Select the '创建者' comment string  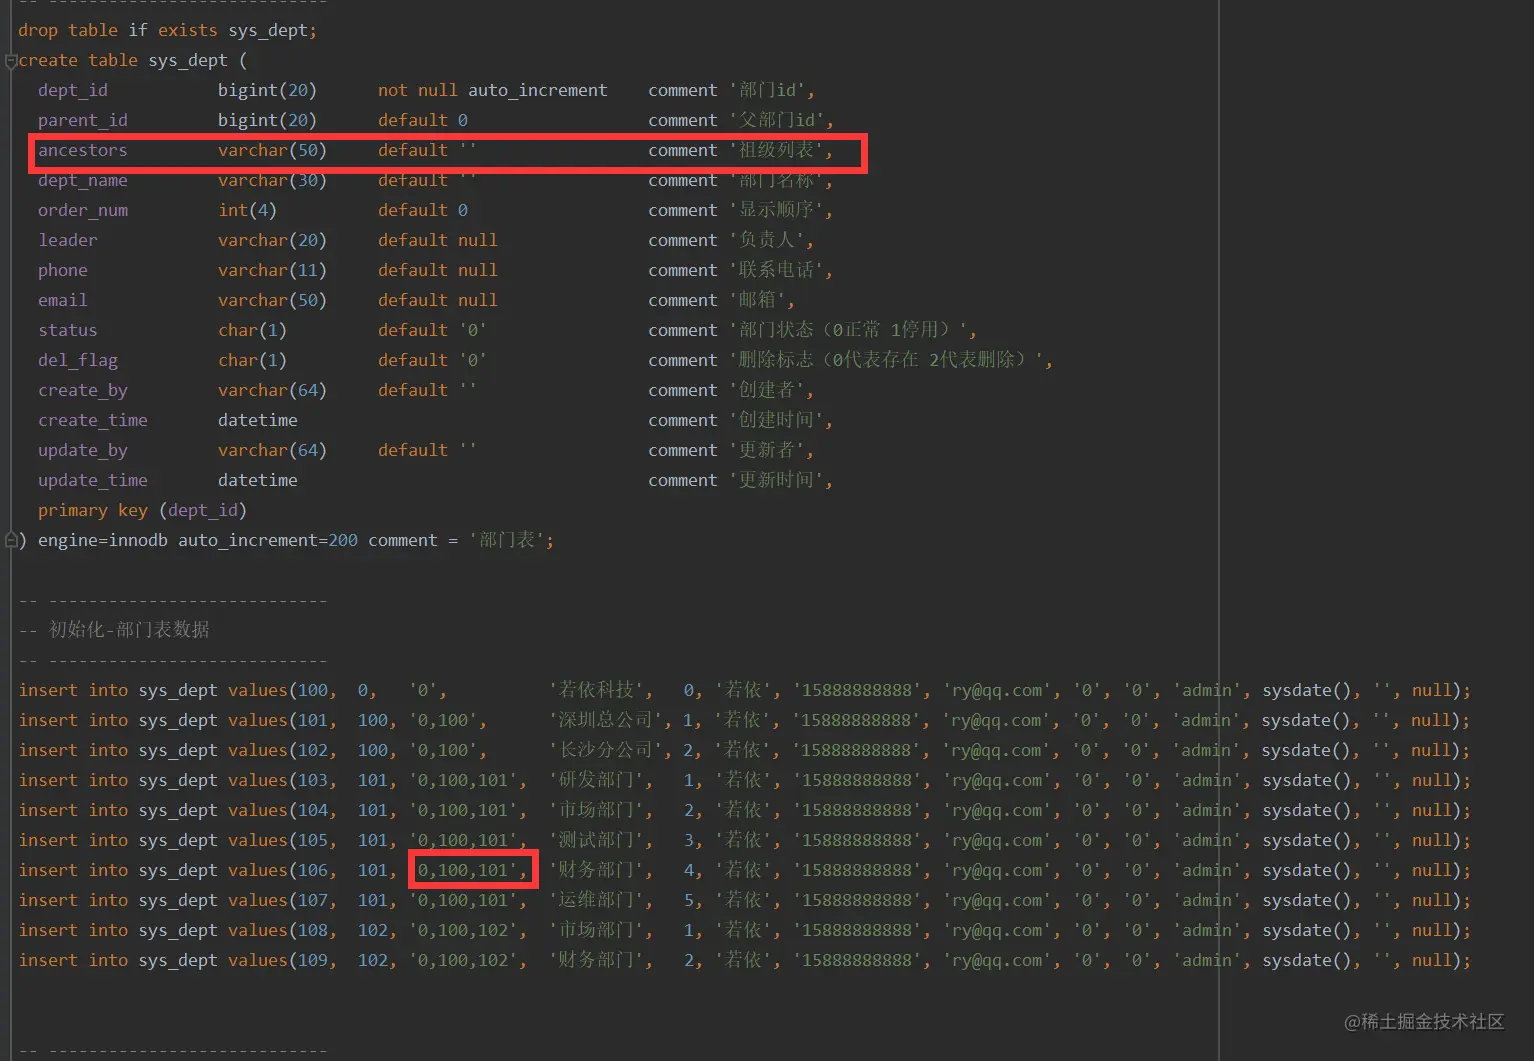pos(767,390)
